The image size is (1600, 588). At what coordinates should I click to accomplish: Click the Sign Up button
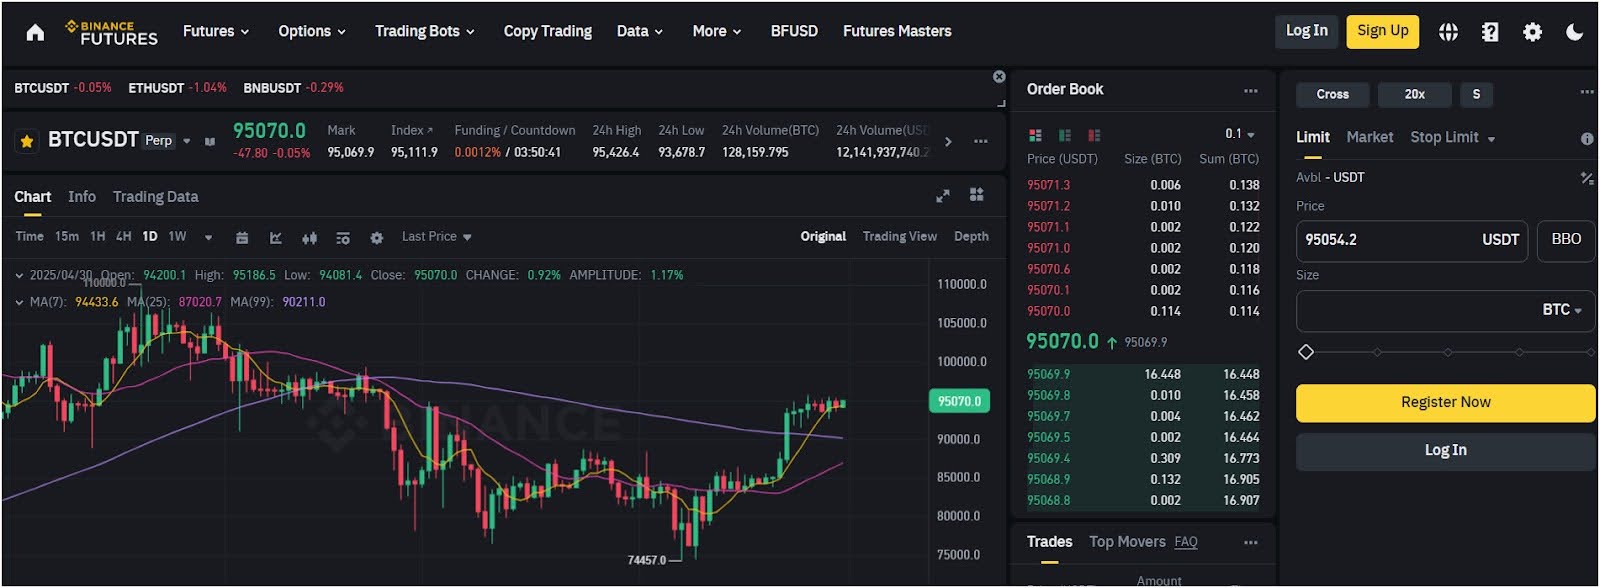[x=1383, y=32]
